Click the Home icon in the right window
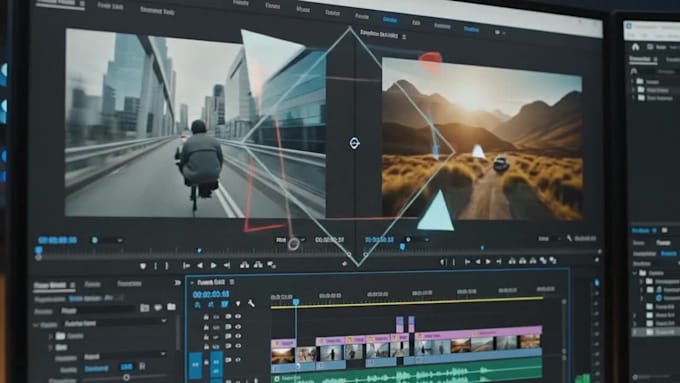This screenshot has height=383, width=680. [x=635, y=47]
